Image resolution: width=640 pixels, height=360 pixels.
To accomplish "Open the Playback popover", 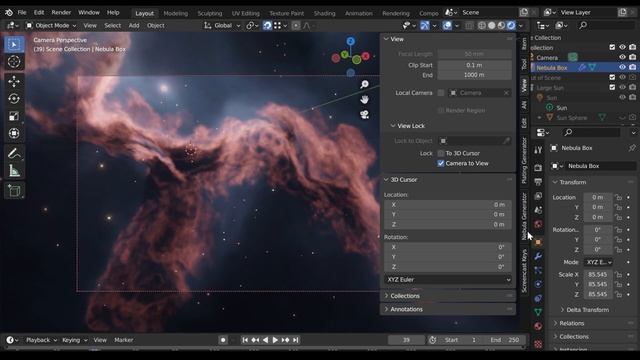I will click(x=41, y=340).
